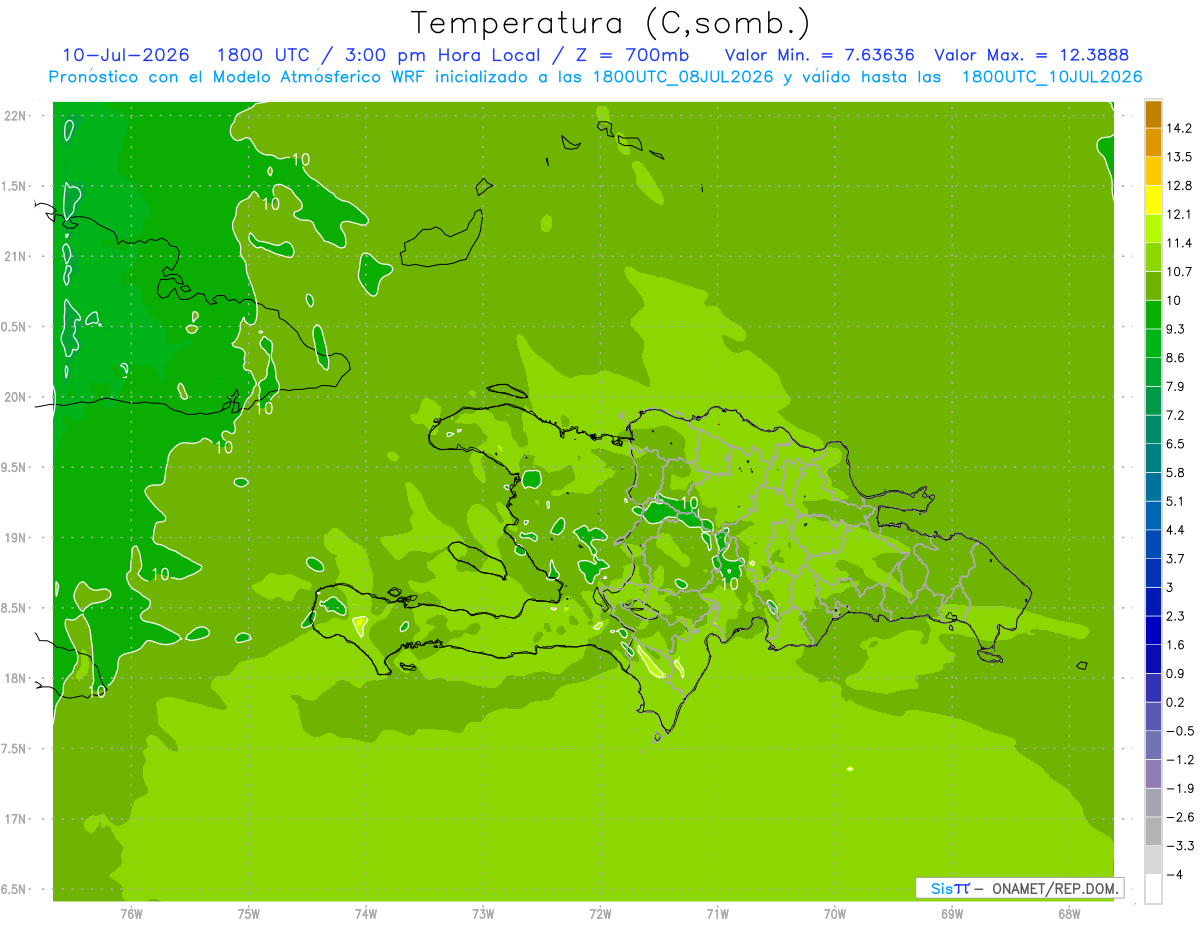Click the legend value '2.3'
The width and height of the screenshot is (1200, 927).
pos(1176,616)
